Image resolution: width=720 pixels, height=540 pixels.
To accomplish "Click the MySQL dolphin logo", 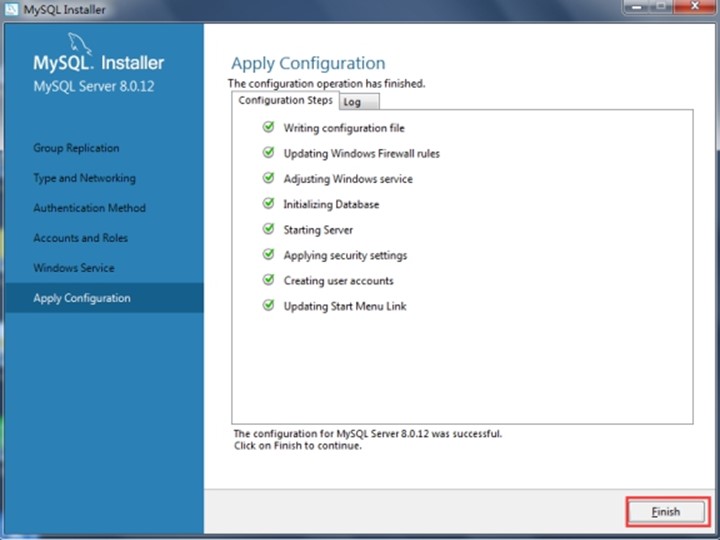I will click(x=80, y=44).
